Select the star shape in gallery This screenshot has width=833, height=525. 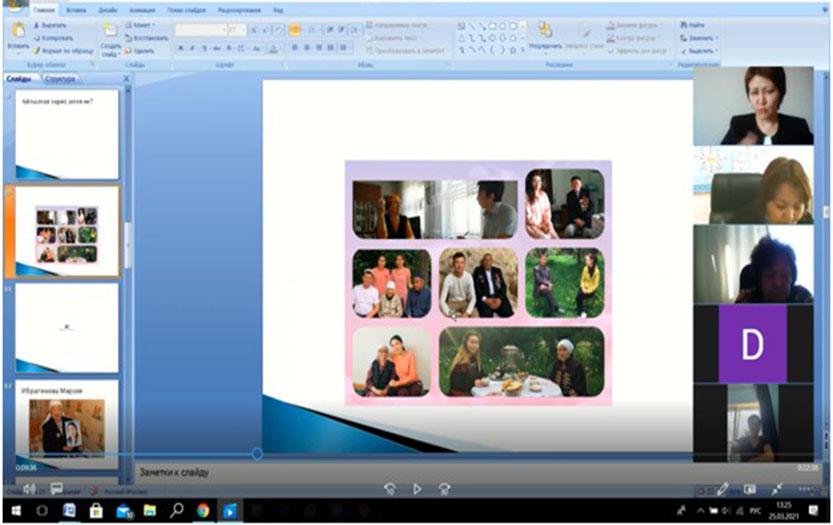click(x=513, y=50)
